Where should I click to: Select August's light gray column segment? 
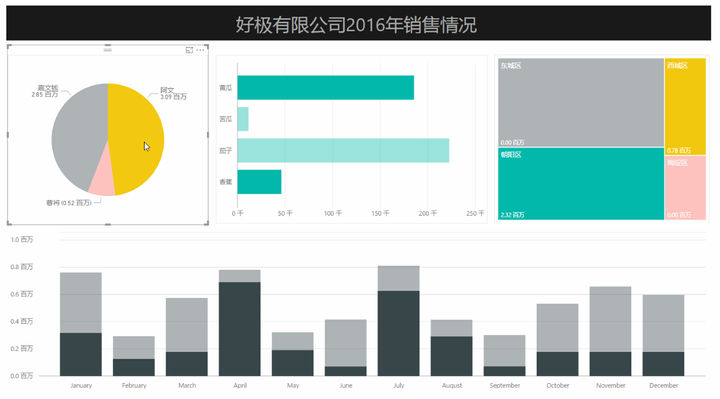(x=451, y=328)
